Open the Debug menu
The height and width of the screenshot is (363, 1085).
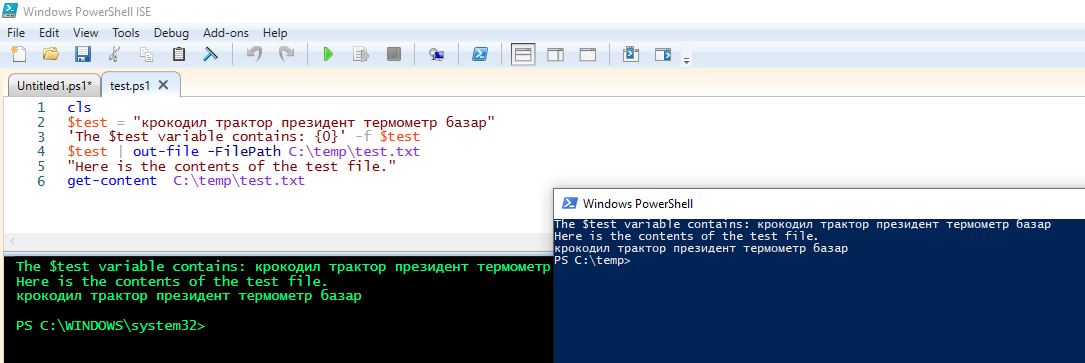pyautogui.click(x=171, y=32)
